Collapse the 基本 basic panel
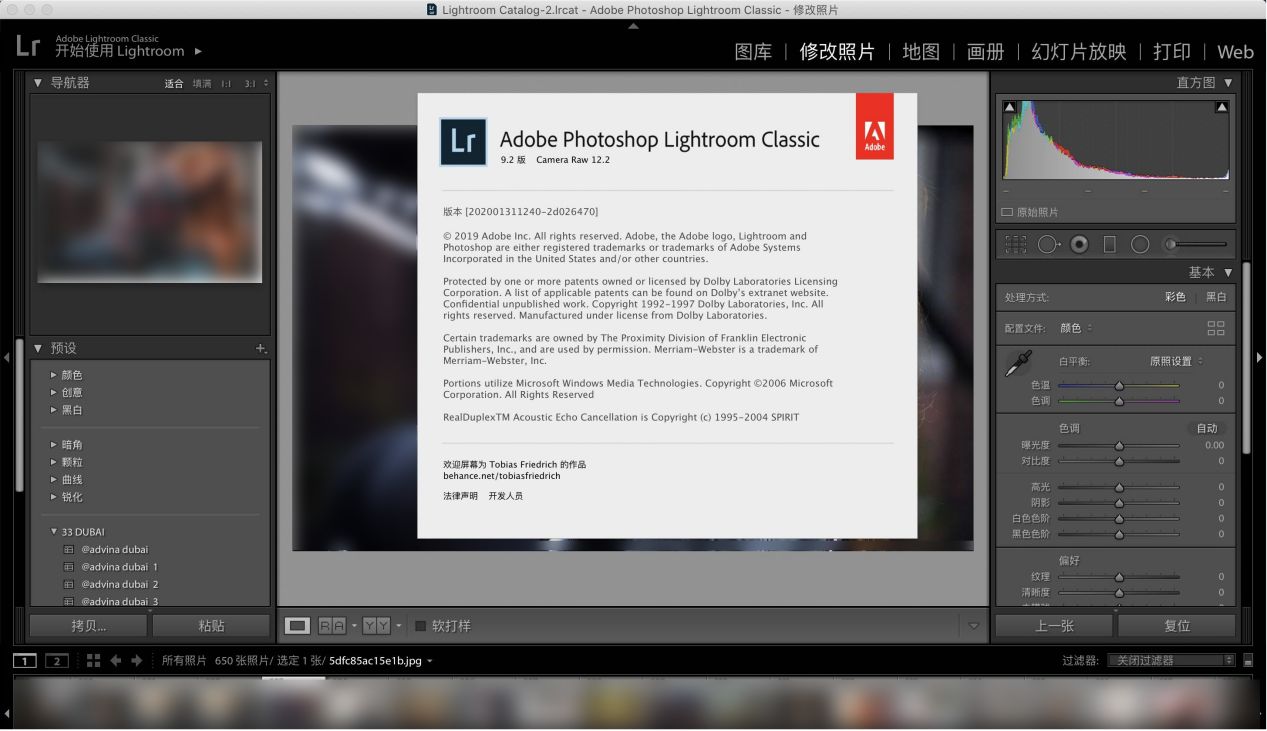Screen dimensions: 1267x731 click(1228, 272)
